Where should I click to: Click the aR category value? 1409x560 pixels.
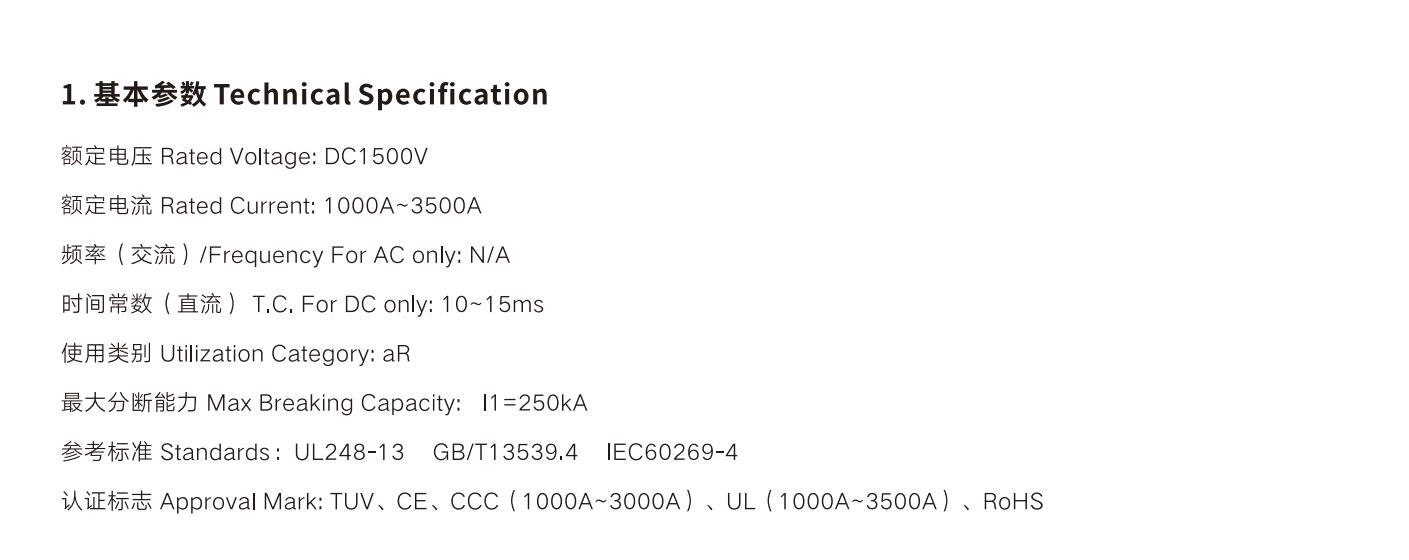coord(397,354)
